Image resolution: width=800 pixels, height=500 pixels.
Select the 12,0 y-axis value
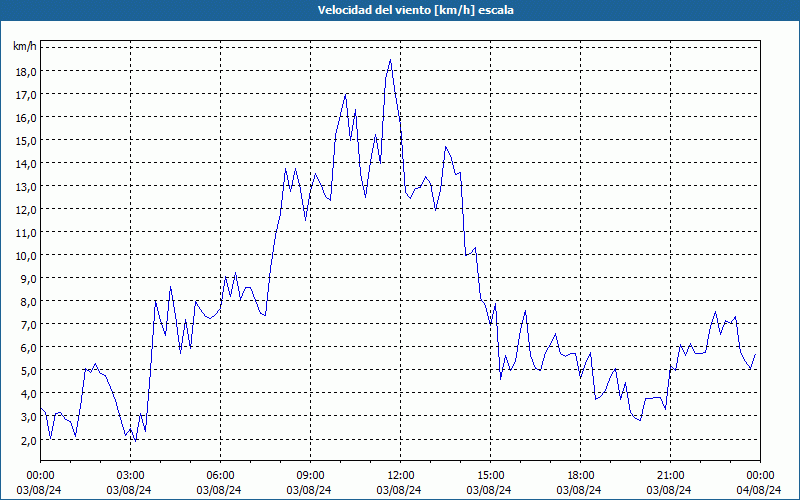[26, 210]
